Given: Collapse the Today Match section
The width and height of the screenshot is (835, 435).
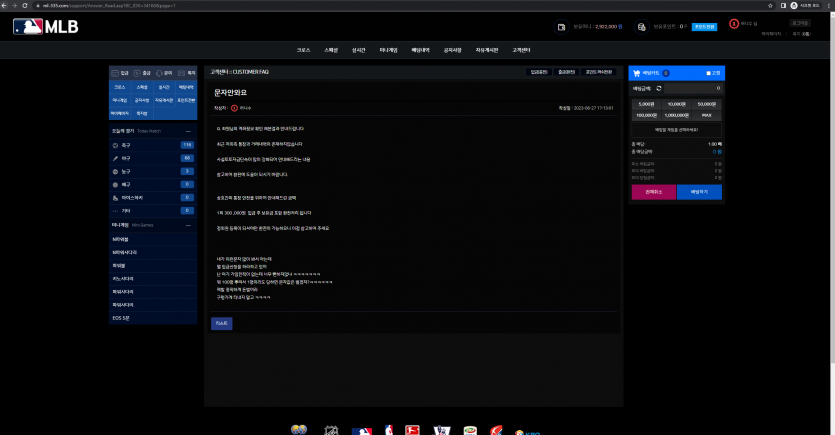Looking at the screenshot, I should click(x=188, y=131).
